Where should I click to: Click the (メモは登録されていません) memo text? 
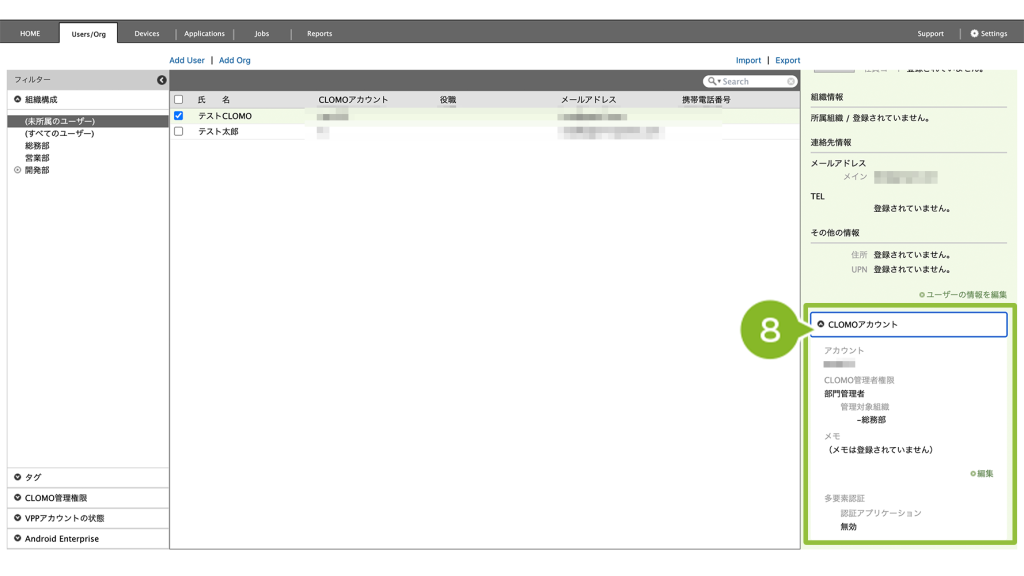[x=880, y=450]
